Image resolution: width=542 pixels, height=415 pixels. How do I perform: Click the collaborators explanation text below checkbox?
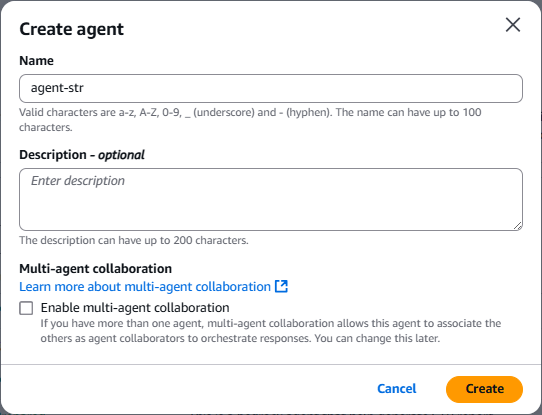(271, 331)
